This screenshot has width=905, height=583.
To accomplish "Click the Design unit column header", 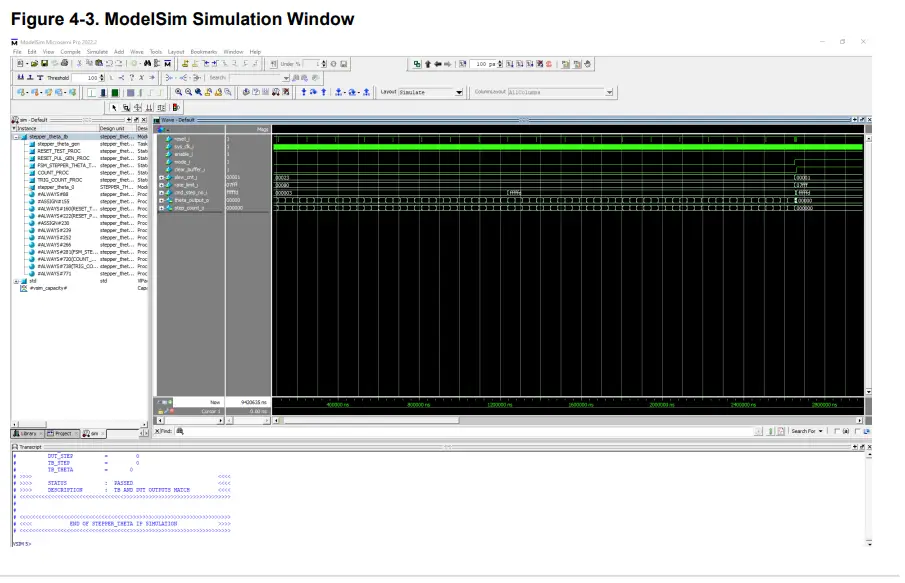I will (x=117, y=128).
